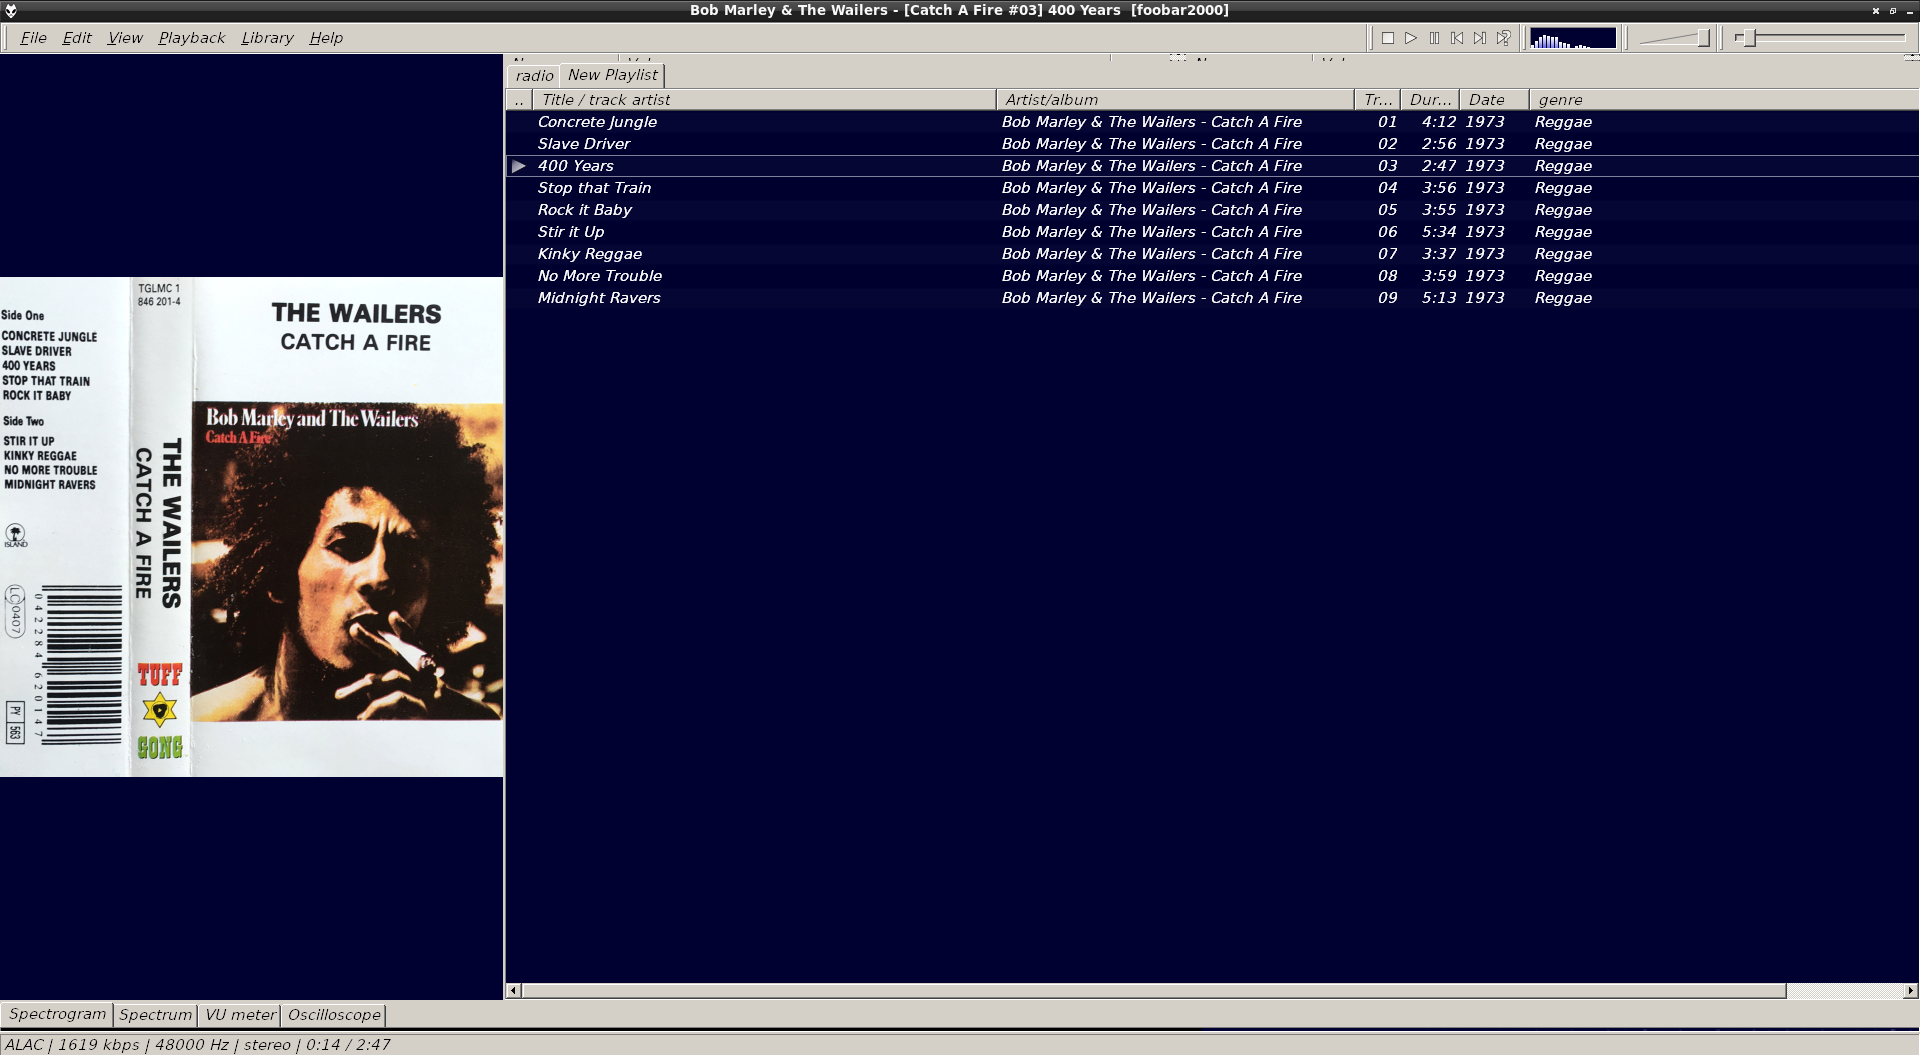Open the File menu

tap(33, 38)
